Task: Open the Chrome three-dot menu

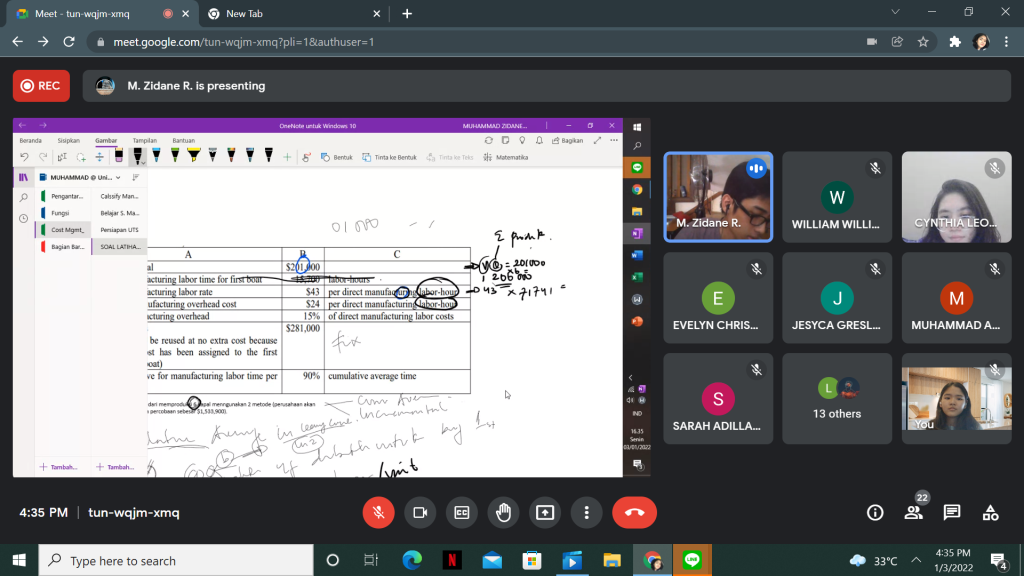Action: click(x=1007, y=42)
